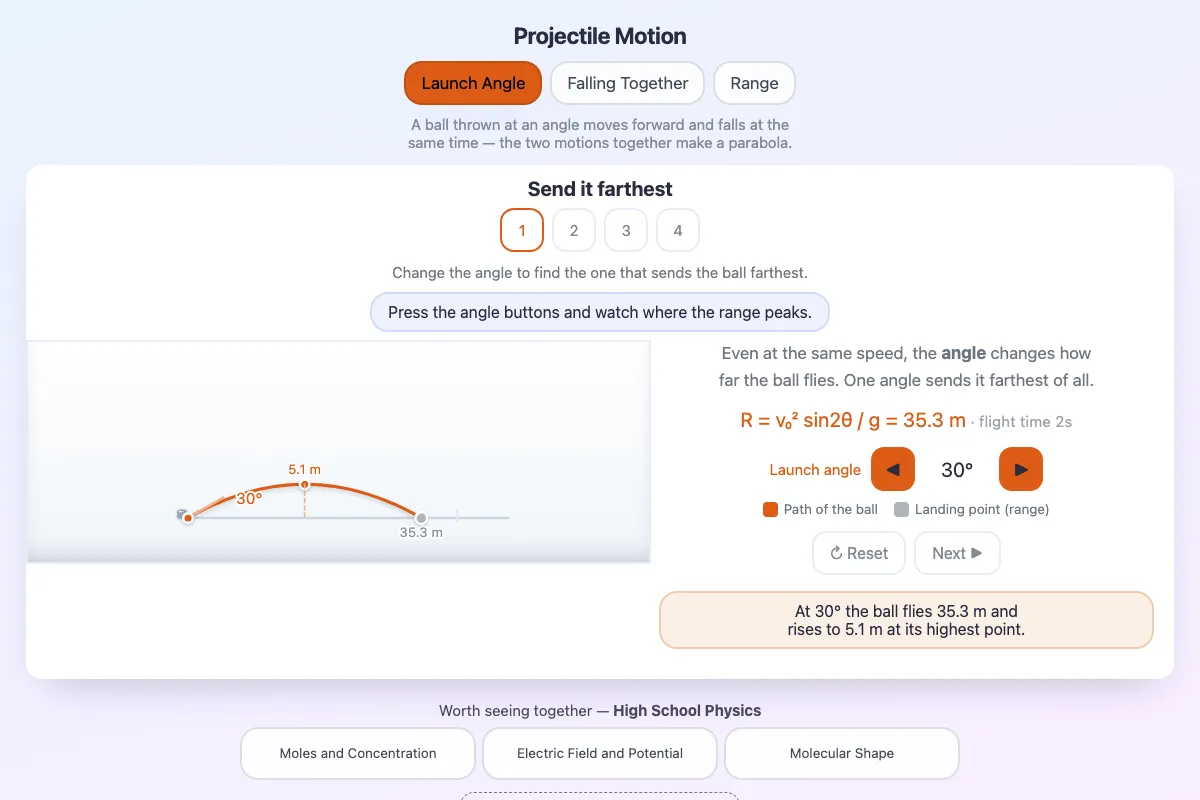
Task: Click the peak height marker on trajectory
Action: [x=305, y=485]
